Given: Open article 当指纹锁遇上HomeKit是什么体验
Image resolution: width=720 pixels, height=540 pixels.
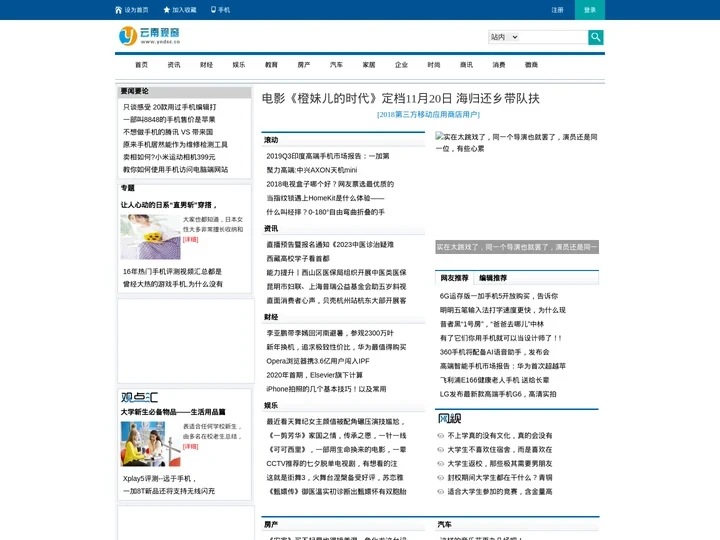Looking at the screenshot, I should tap(325, 198).
